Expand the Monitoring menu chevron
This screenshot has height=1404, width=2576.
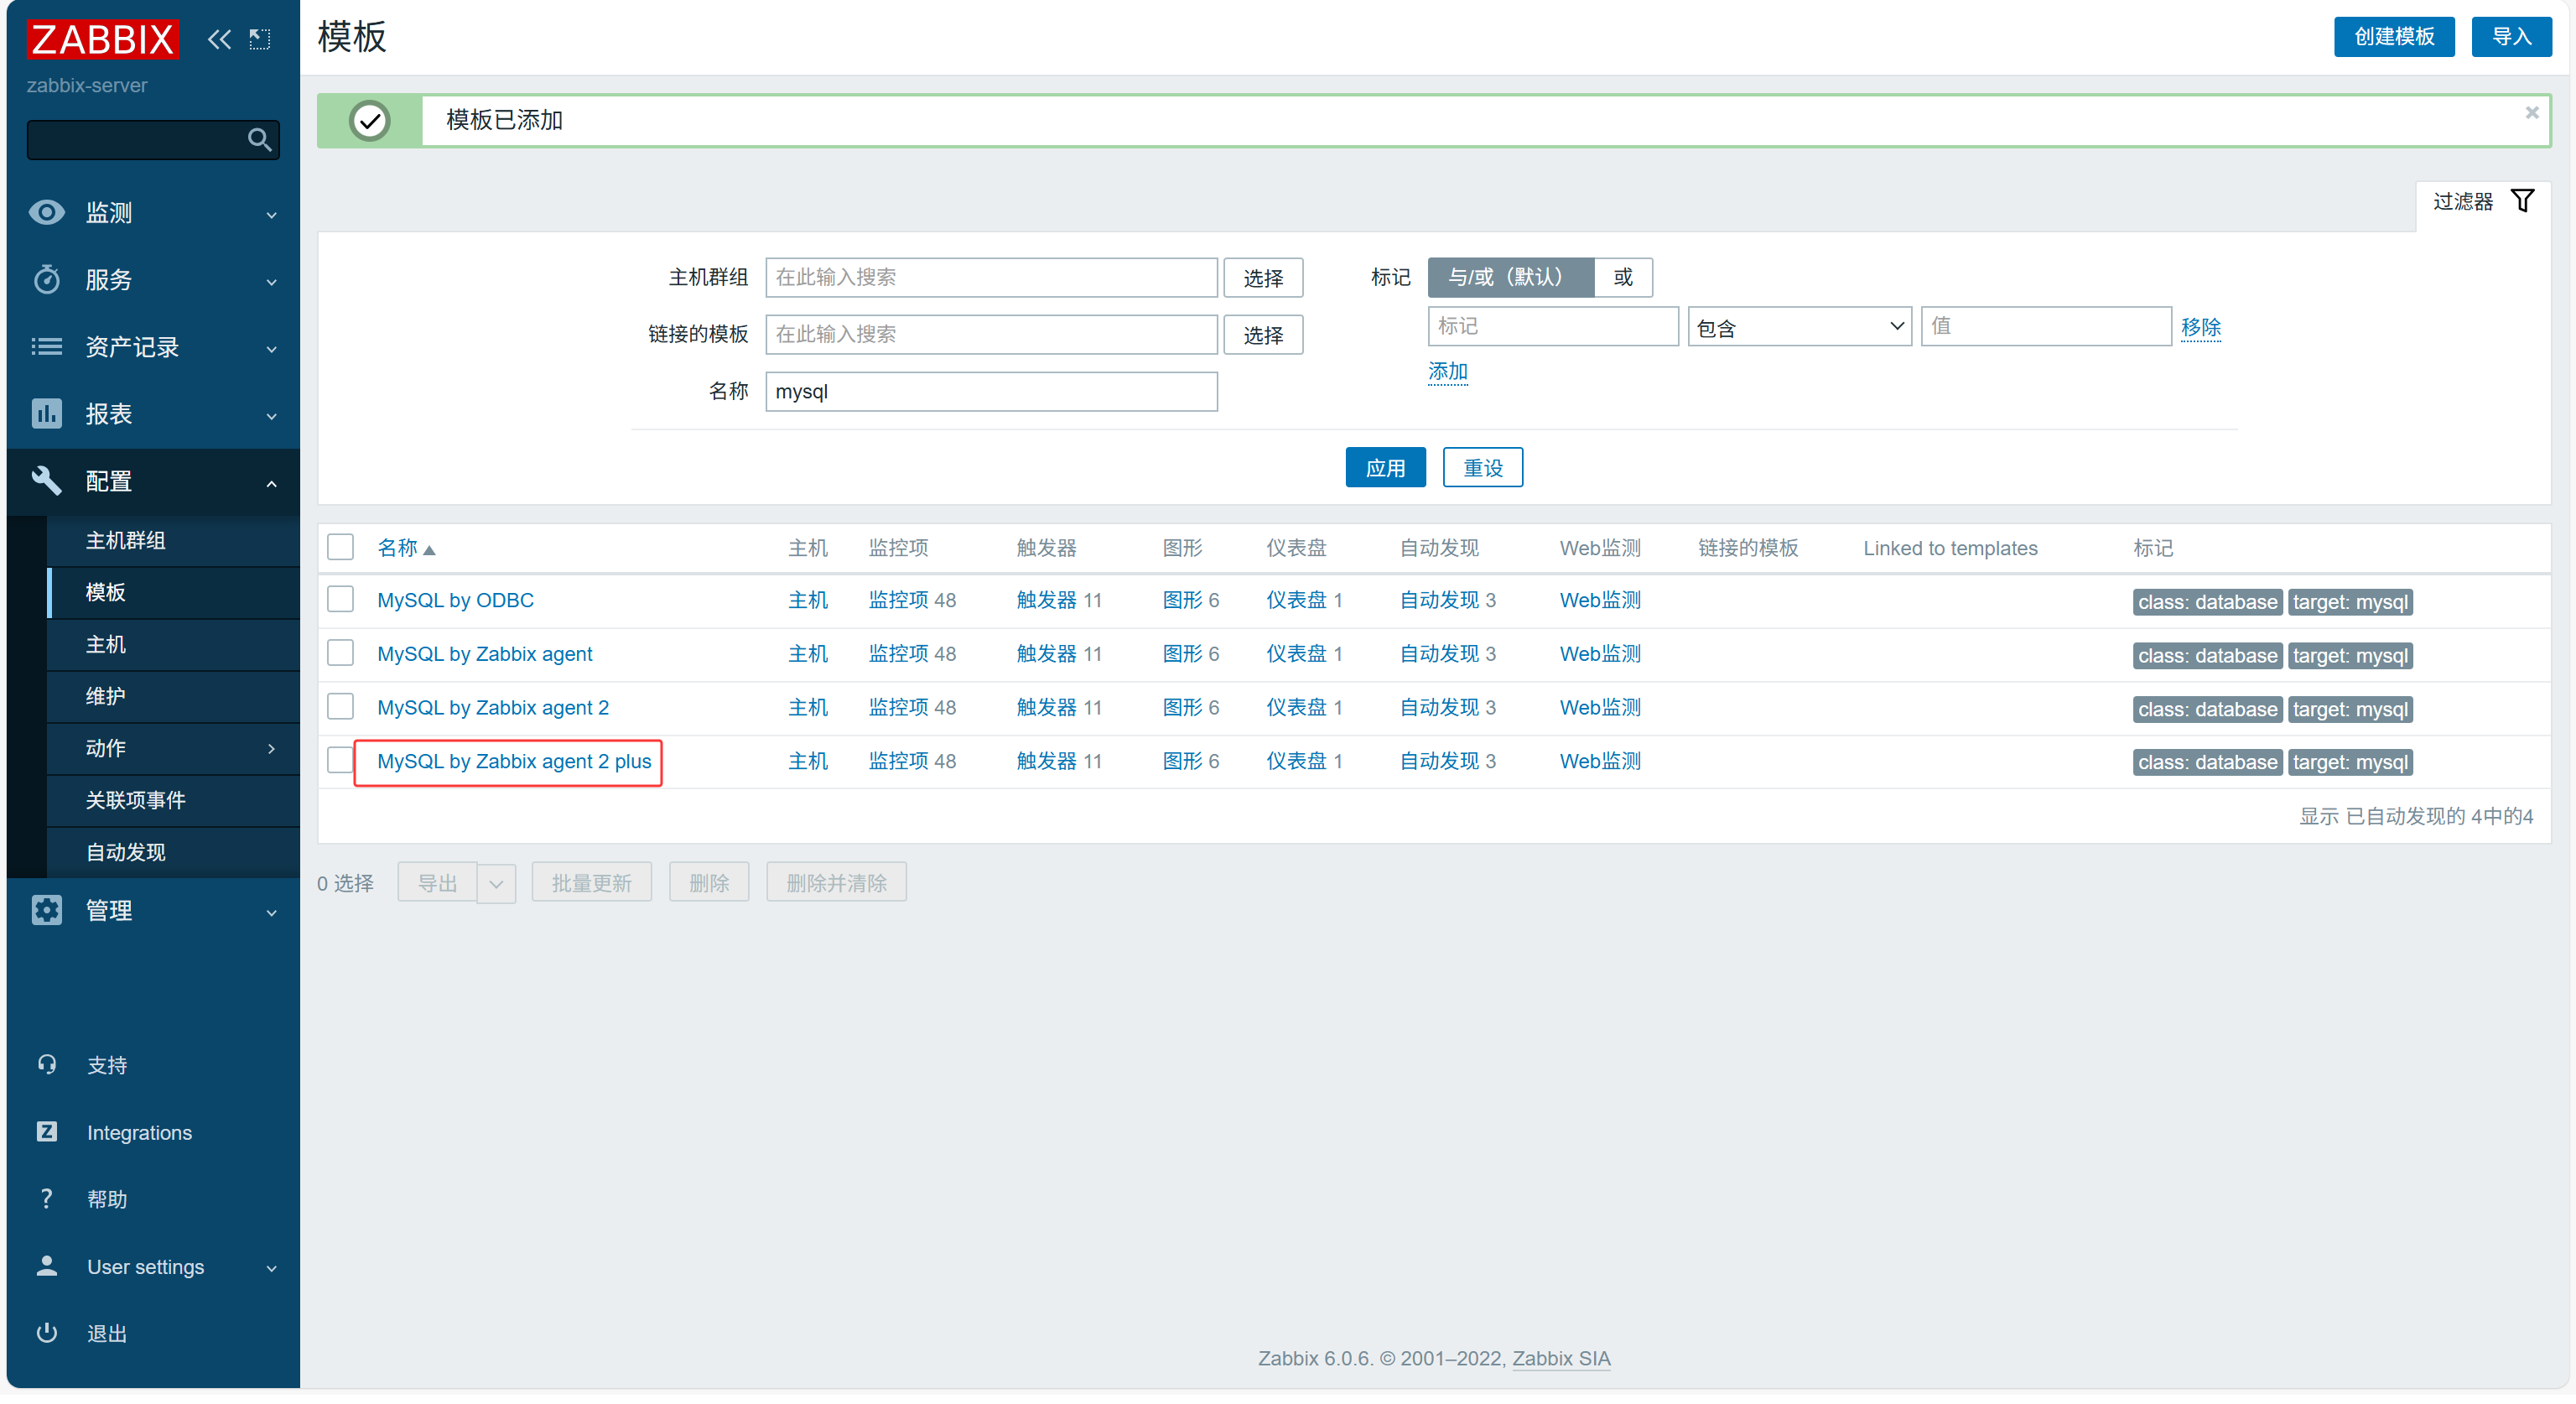pos(271,214)
